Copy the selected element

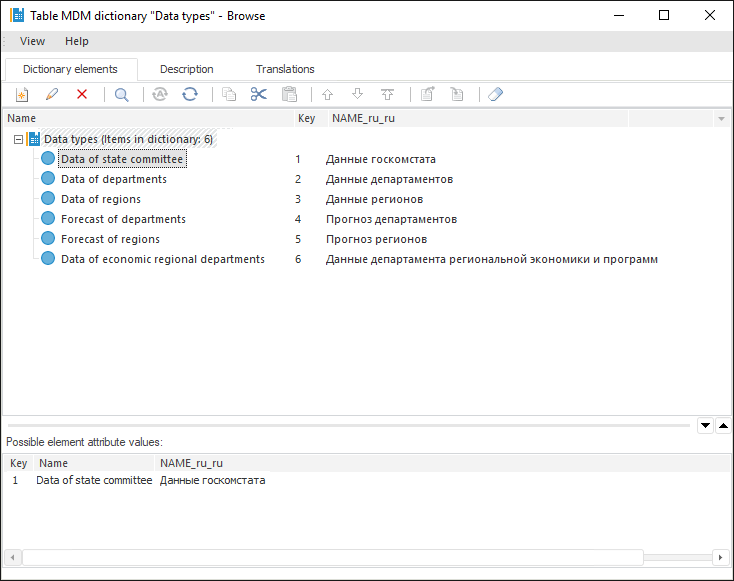tap(229, 95)
